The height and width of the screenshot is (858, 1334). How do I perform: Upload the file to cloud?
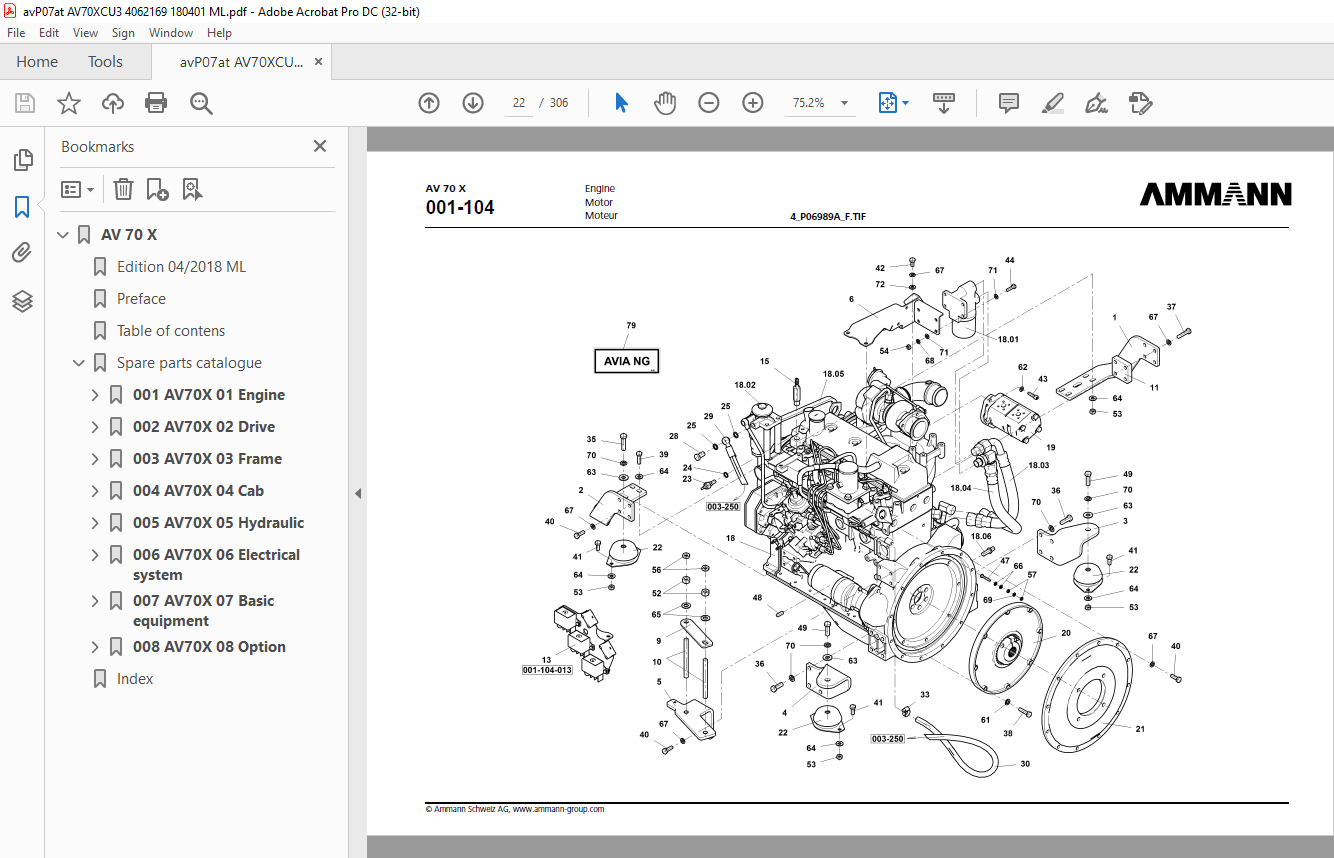(x=113, y=103)
